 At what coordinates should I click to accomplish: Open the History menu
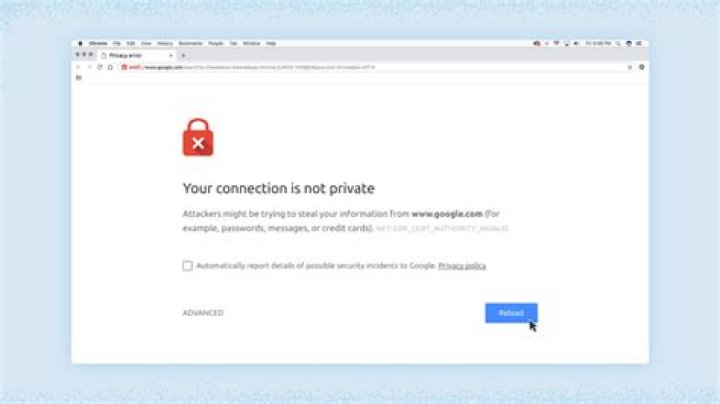tap(165, 43)
